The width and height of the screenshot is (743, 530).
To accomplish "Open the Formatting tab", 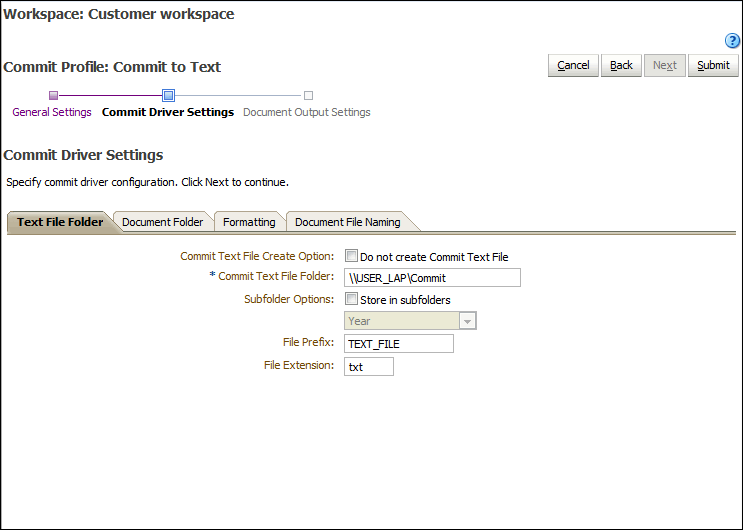I will pos(249,222).
